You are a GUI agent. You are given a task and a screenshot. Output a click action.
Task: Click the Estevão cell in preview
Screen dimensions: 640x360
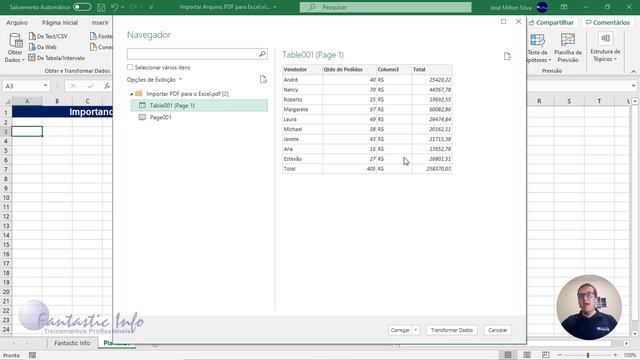302,159
